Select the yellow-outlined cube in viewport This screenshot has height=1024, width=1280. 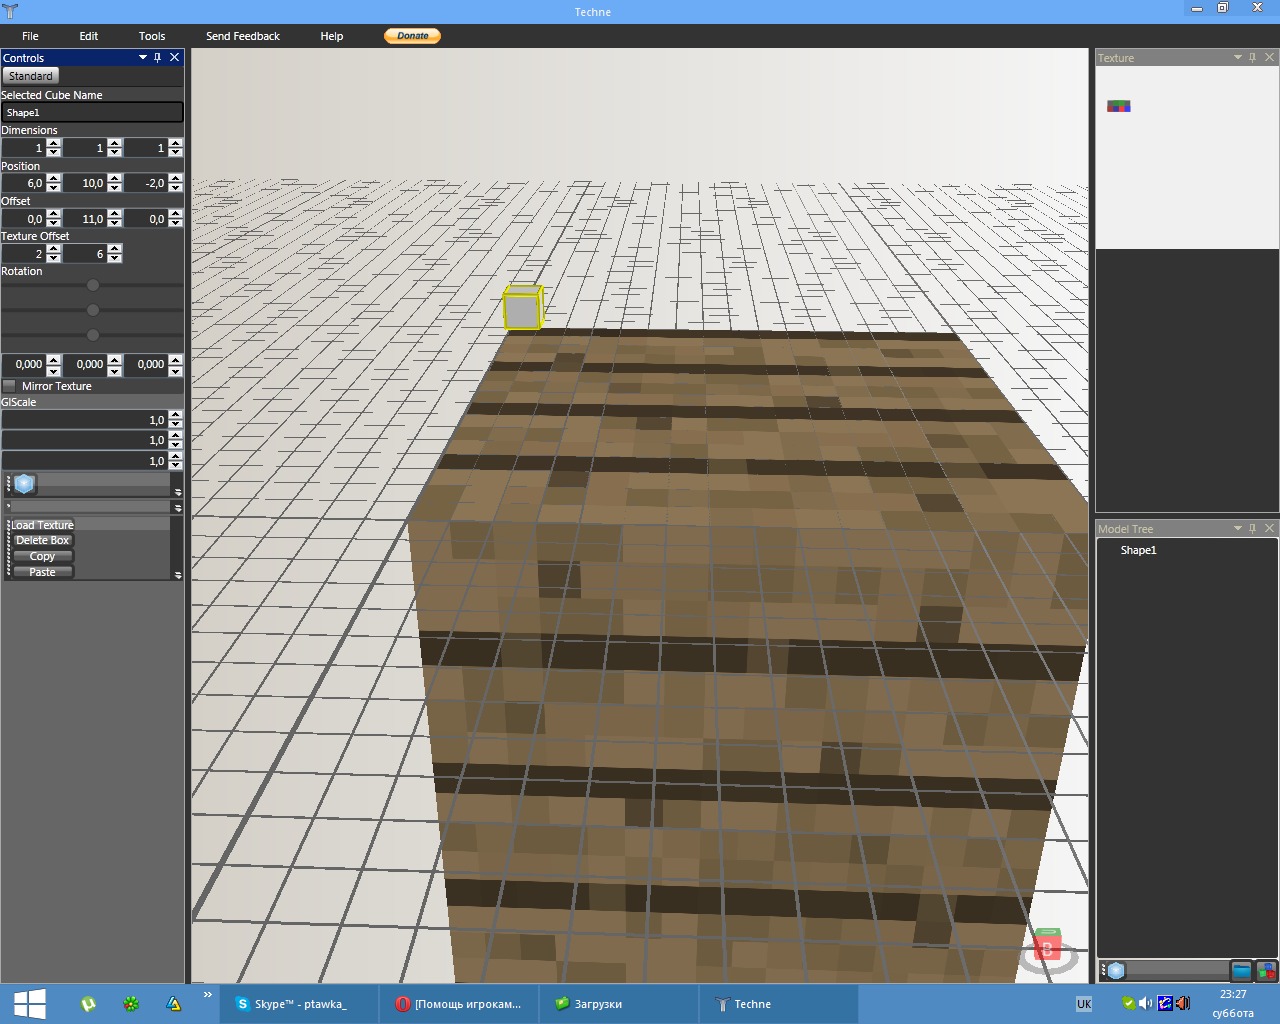(x=522, y=308)
